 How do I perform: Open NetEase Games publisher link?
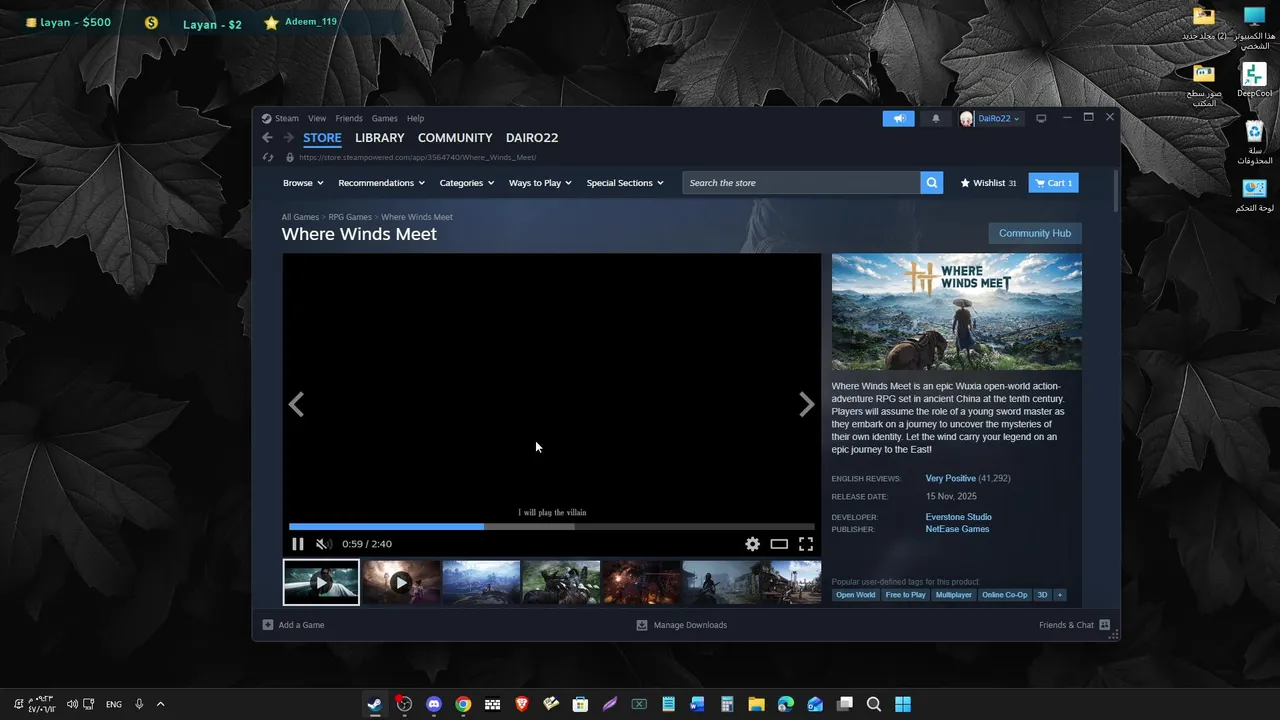tap(957, 529)
